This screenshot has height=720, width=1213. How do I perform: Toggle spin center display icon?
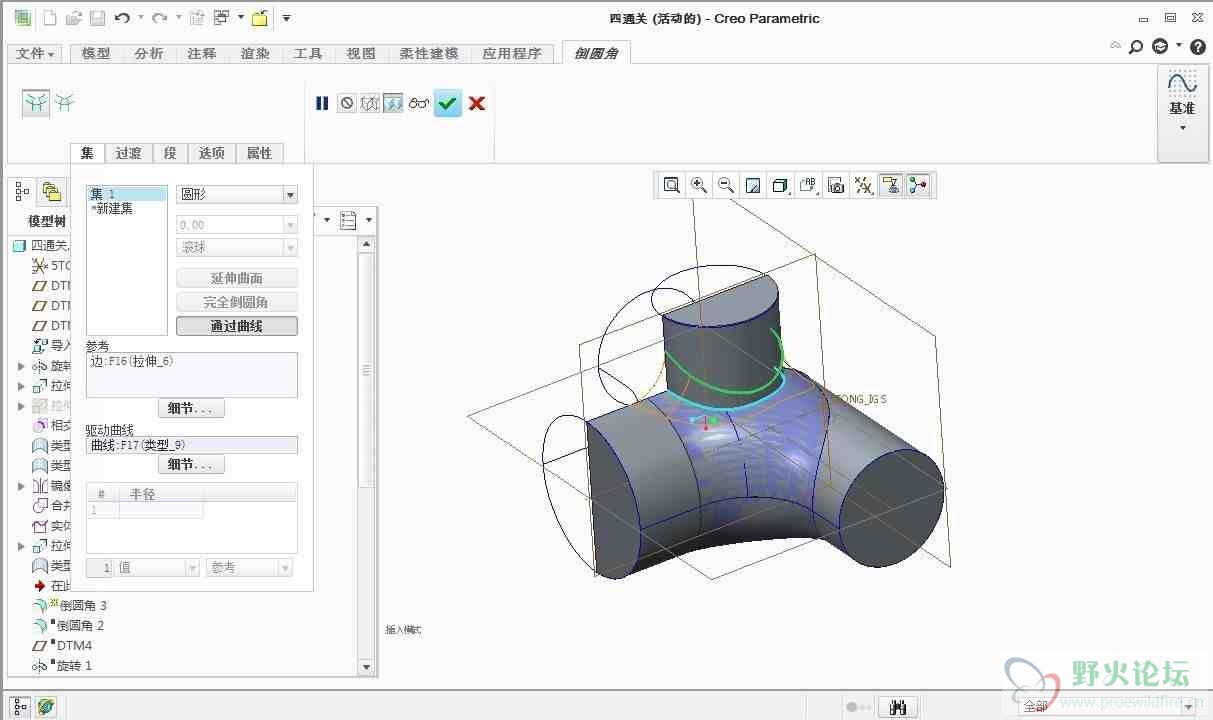pyautogui.click(x=918, y=185)
